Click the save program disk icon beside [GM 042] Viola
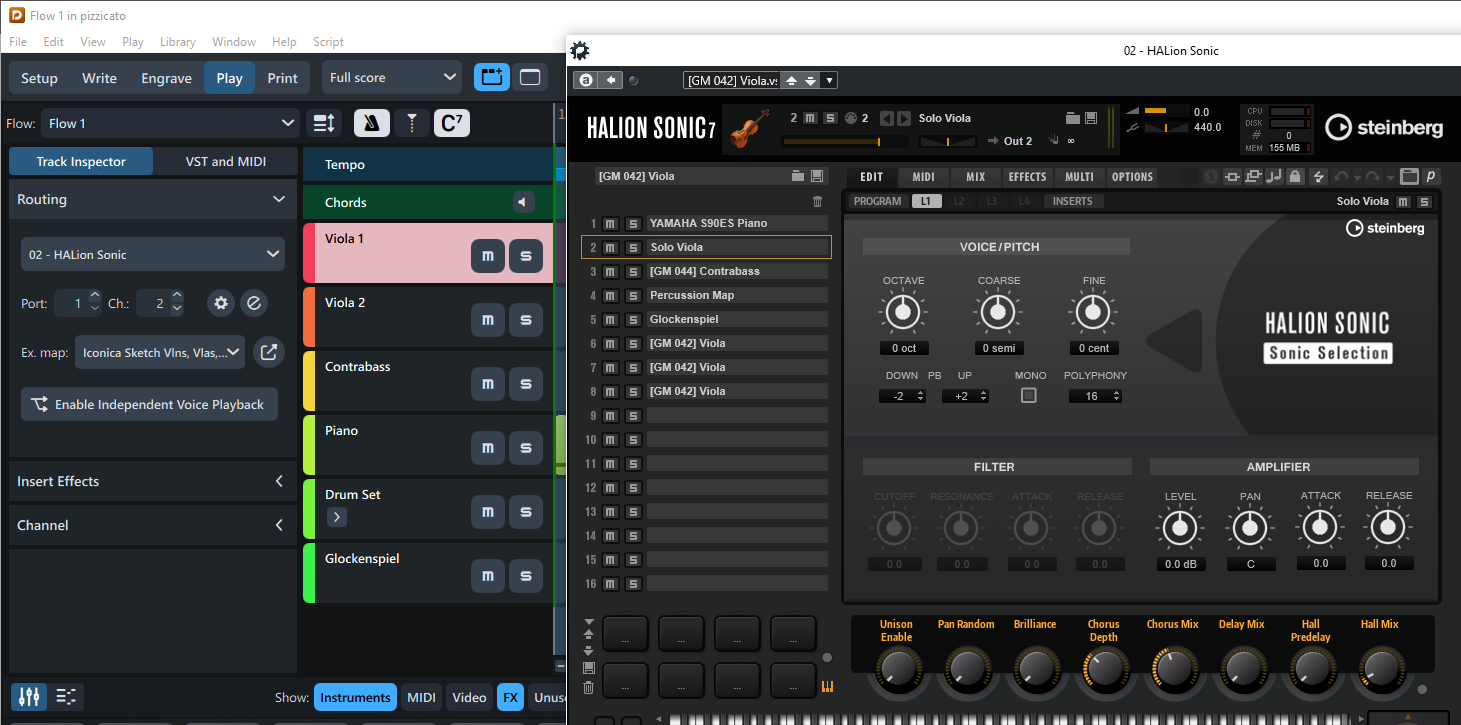1461x725 pixels. click(817, 176)
